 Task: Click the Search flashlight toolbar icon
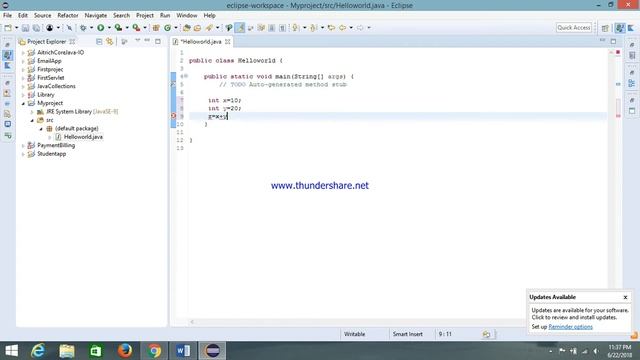[x=209, y=28]
